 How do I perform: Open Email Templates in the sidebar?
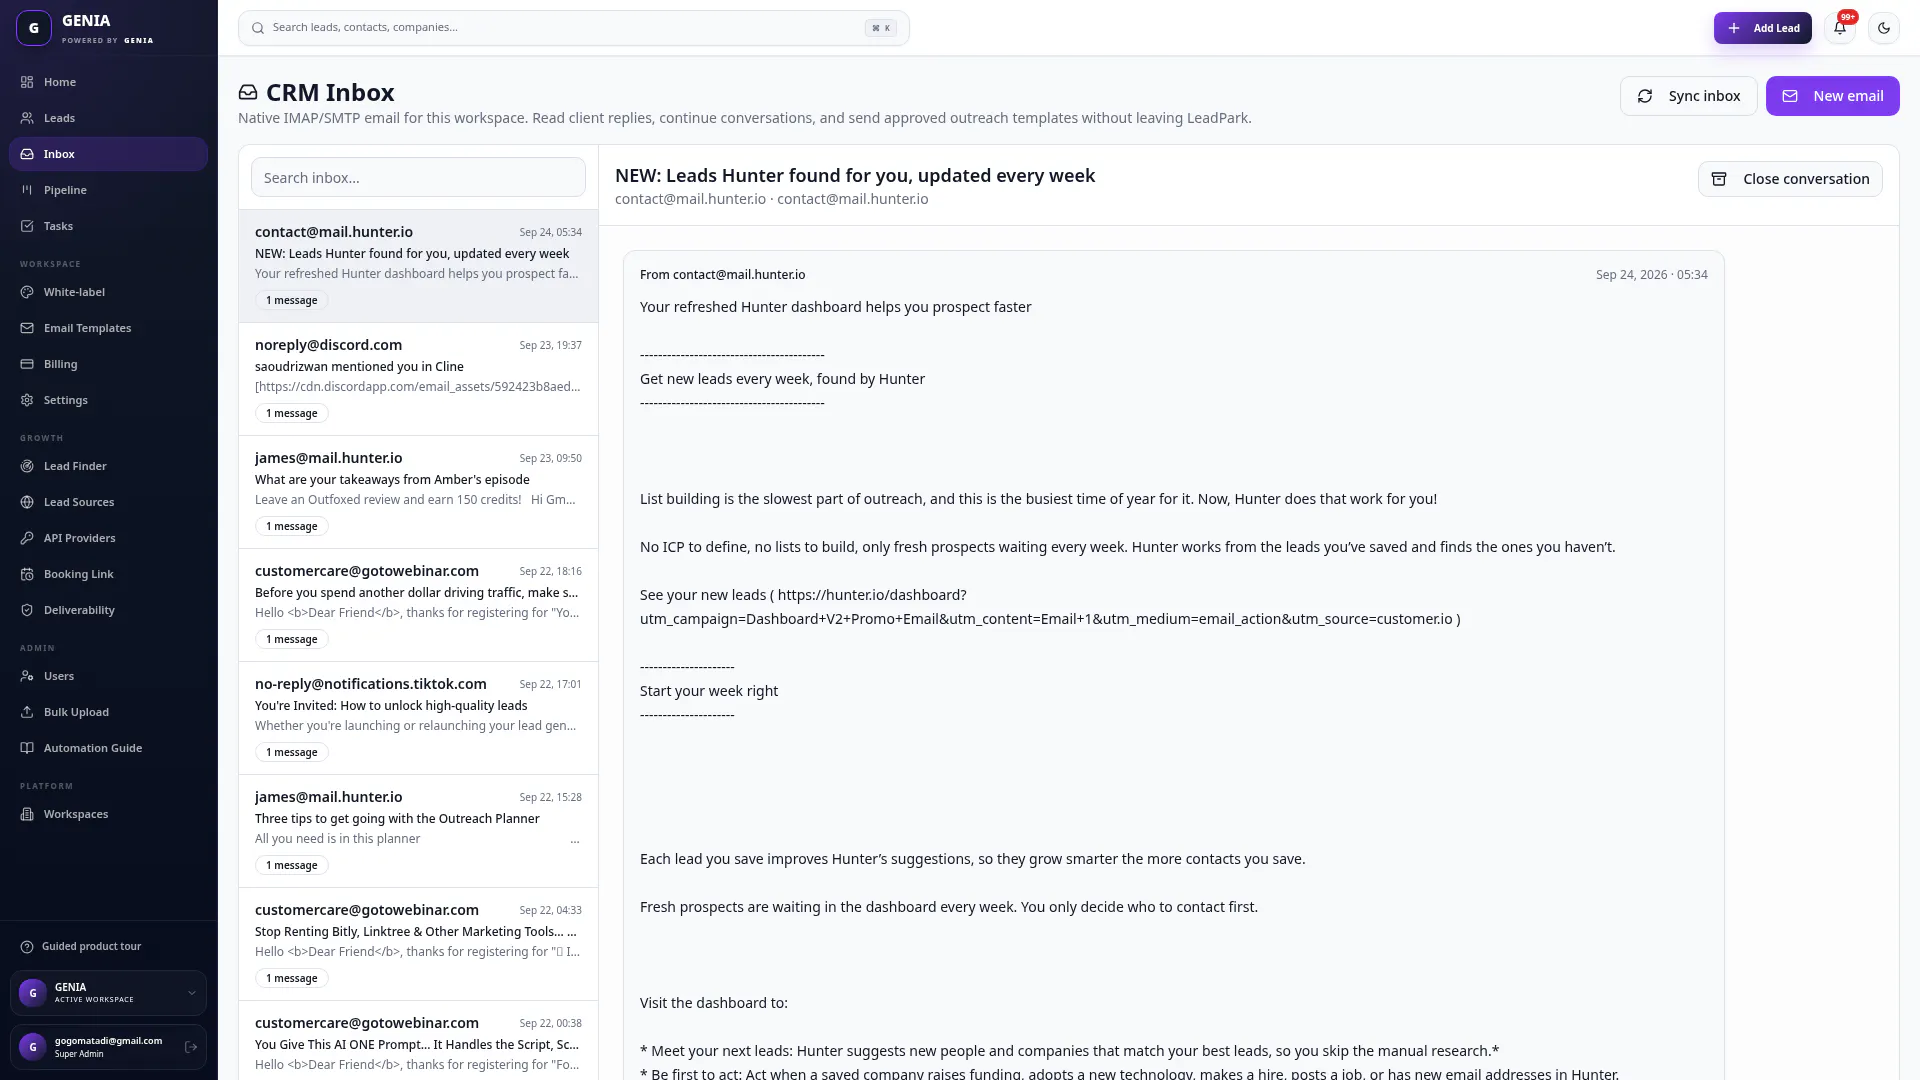click(x=108, y=328)
